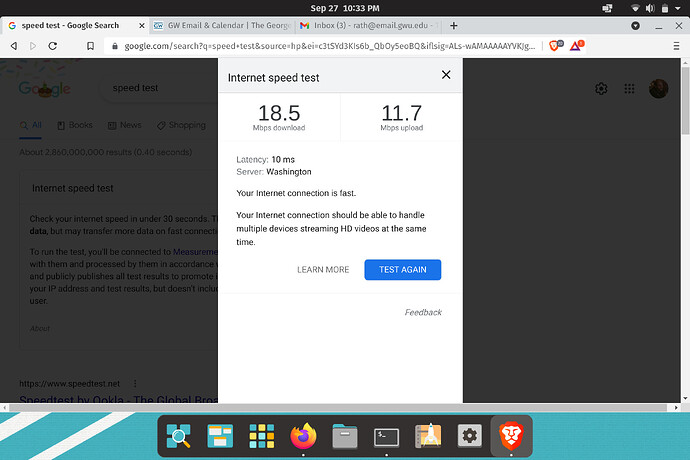Click the Google logo
Image resolution: width=690 pixels, height=460 pixels.
pos(44,89)
